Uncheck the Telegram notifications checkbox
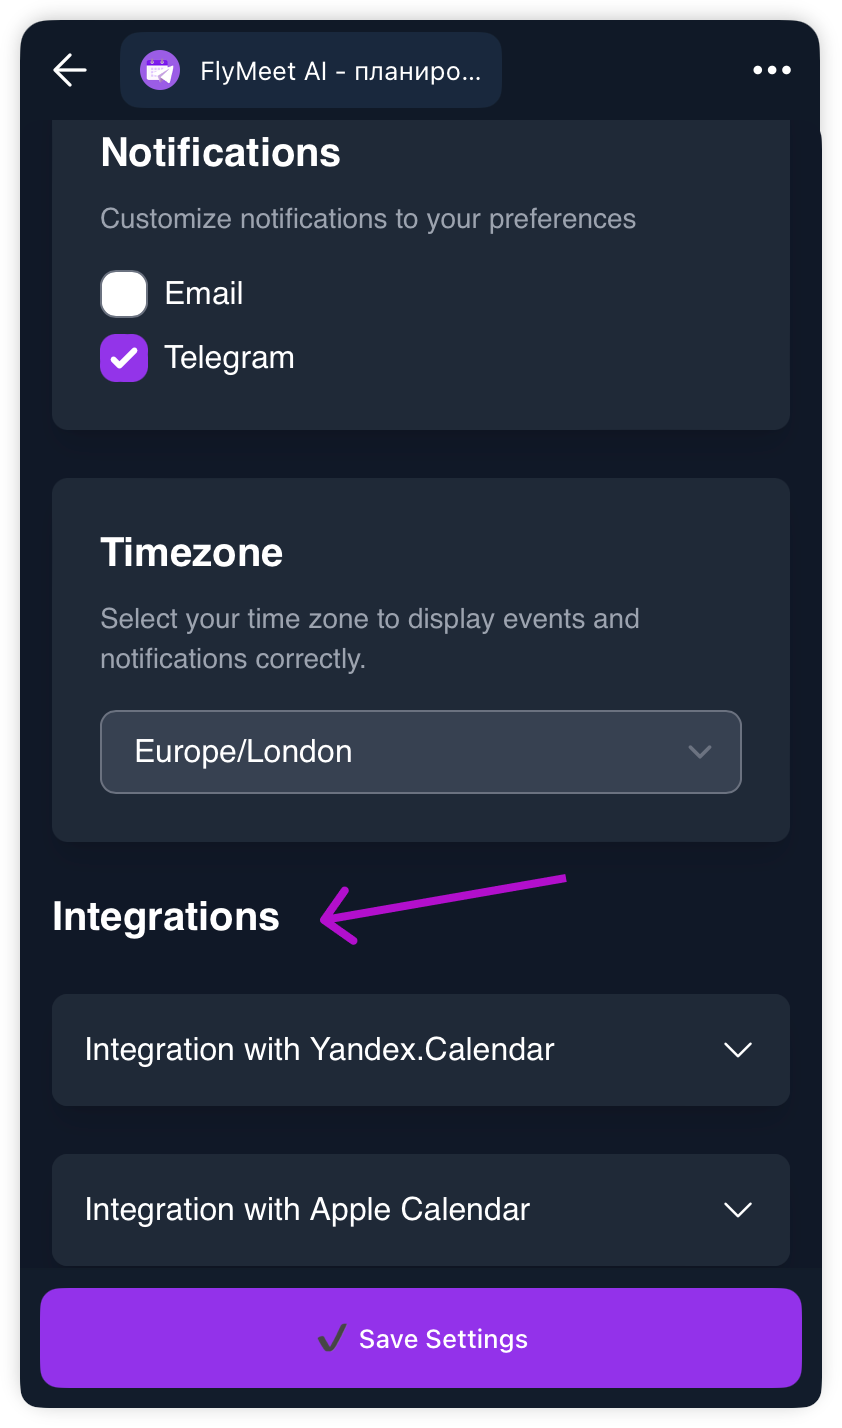842x1428 pixels. pyautogui.click(x=124, y=358)
